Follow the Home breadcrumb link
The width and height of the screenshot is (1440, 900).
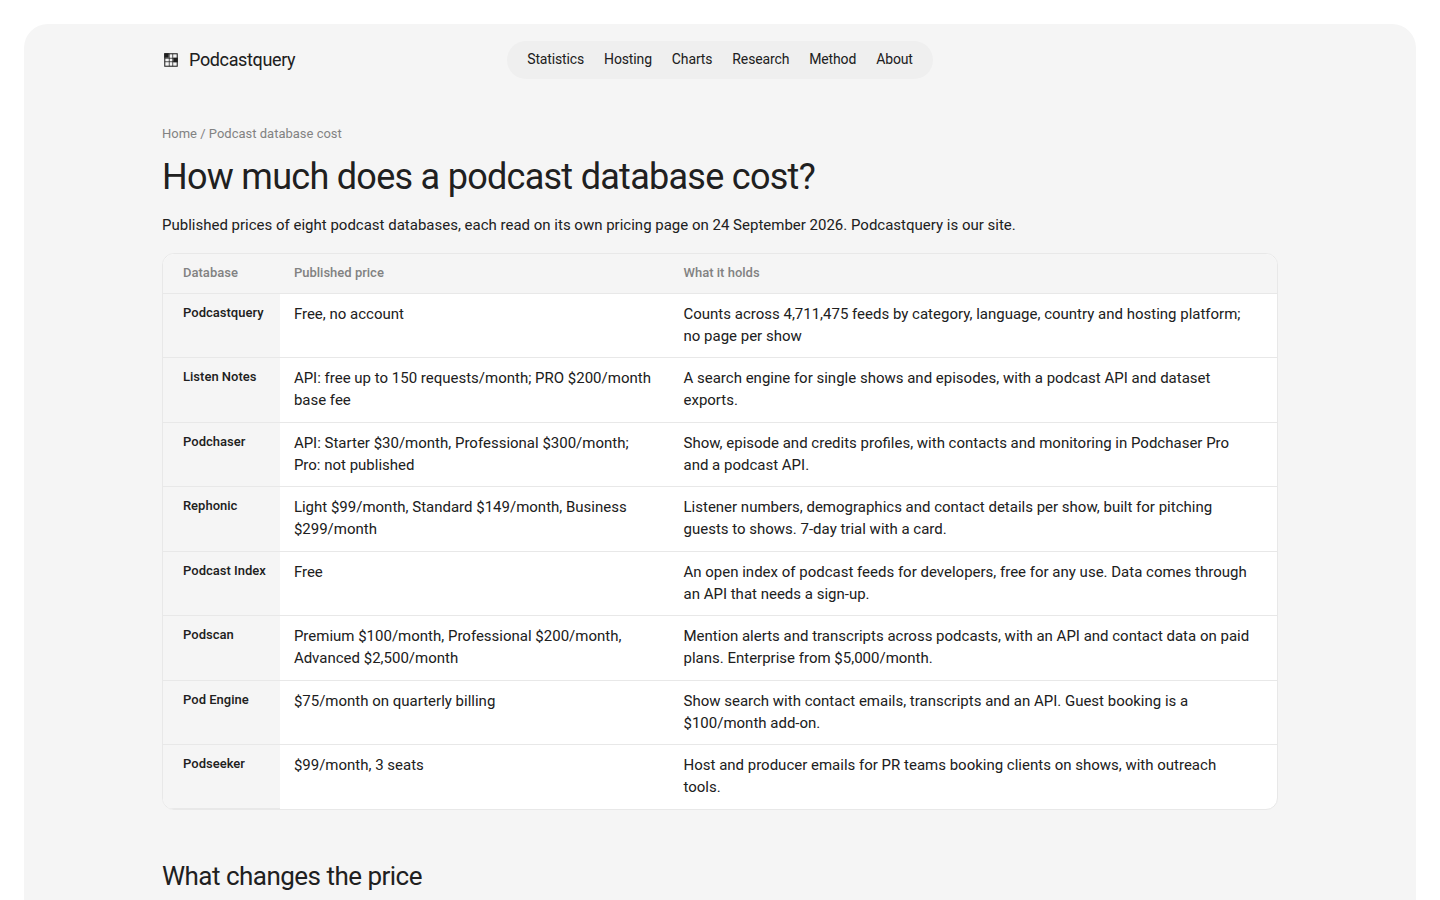pos(179,133)
